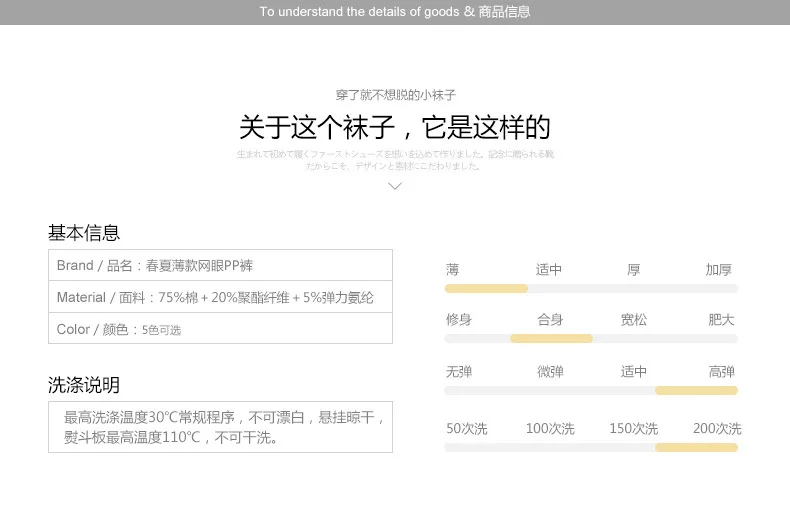Click the 洗涤说明 section heading
790x518 pixels.
[x=84, y=385]
